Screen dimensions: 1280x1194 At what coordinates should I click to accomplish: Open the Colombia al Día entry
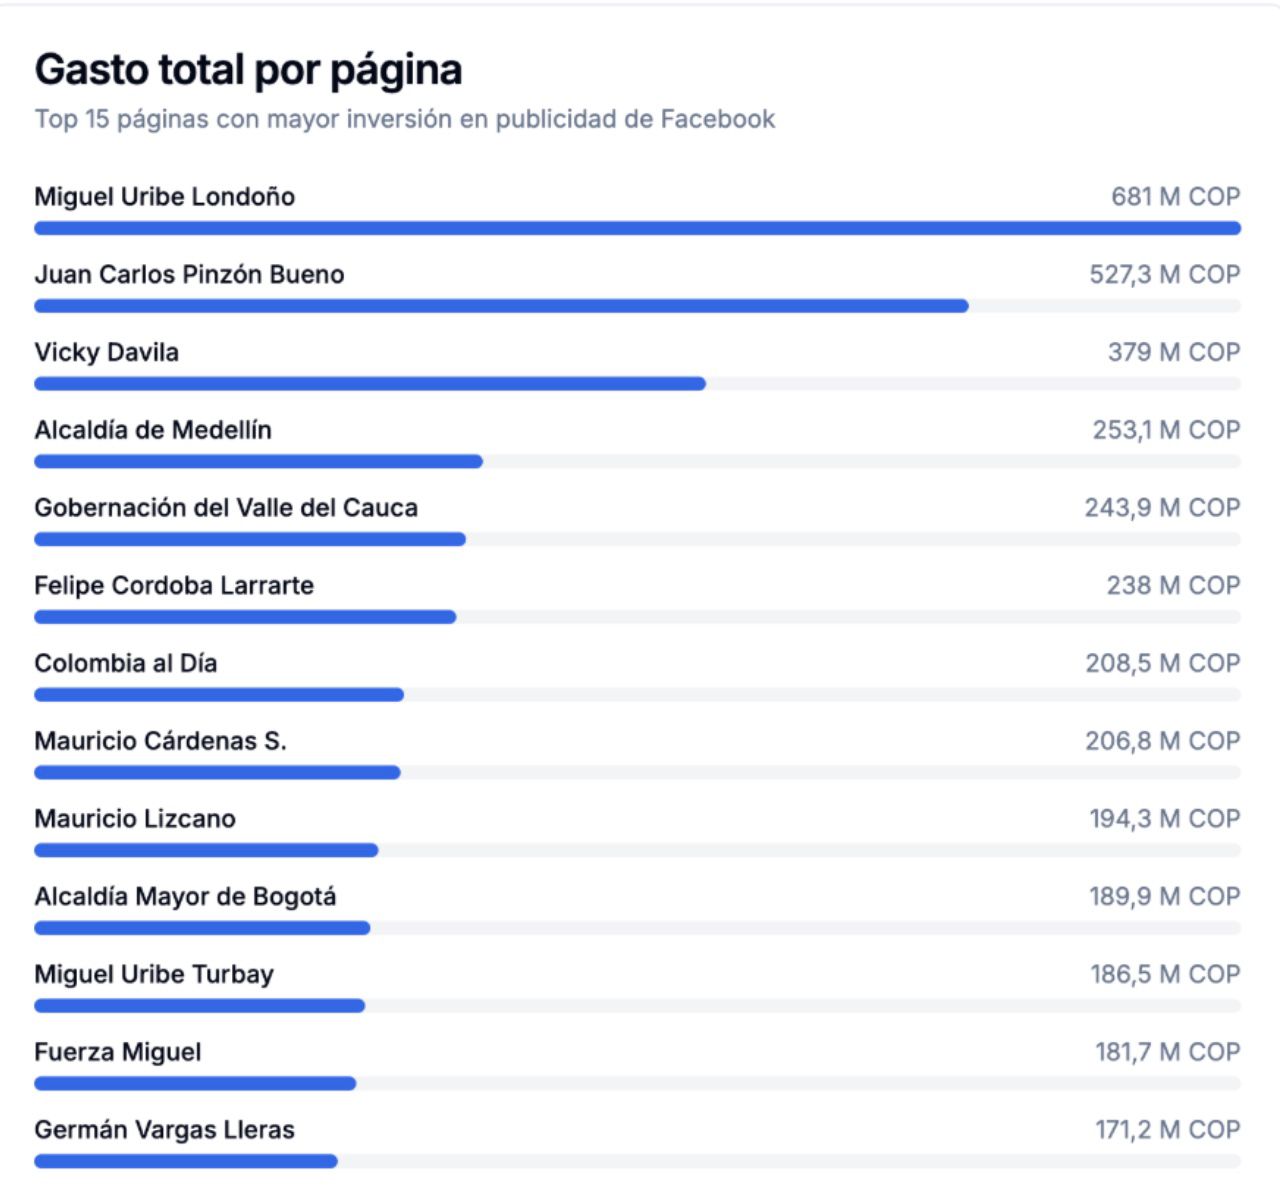pos(125,664)
